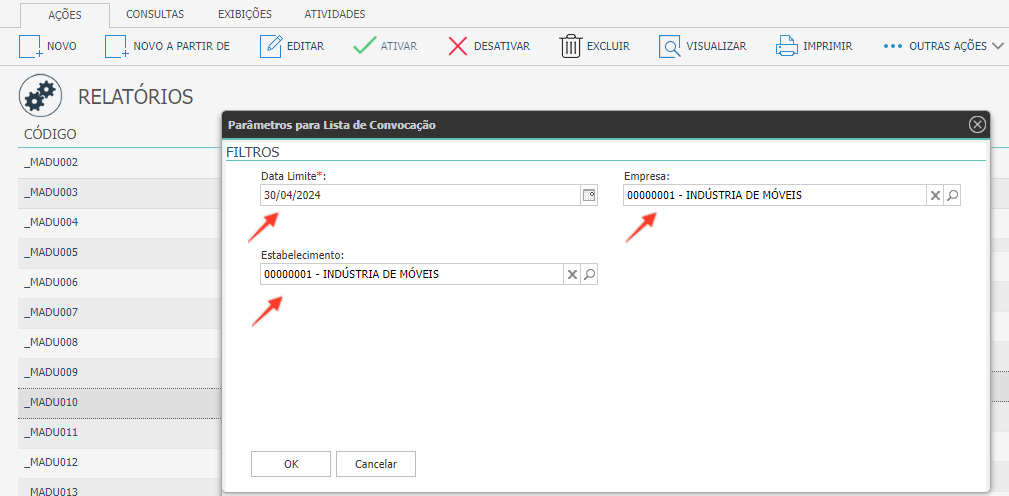Clear the Estabelecimento field value
This screenshot has width=1009, height=496.
point(571,274)
